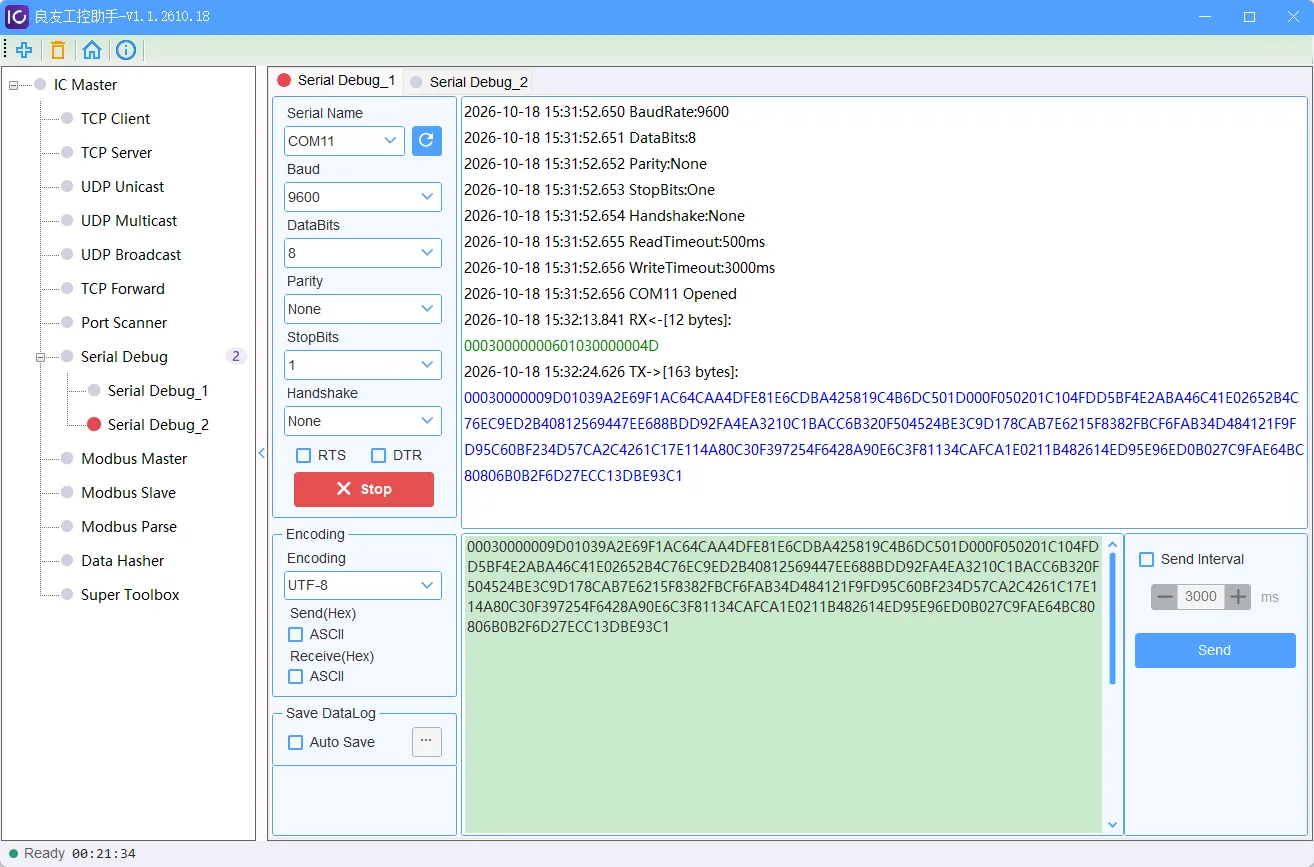Enable the DTR checkbox

[378, 455]
